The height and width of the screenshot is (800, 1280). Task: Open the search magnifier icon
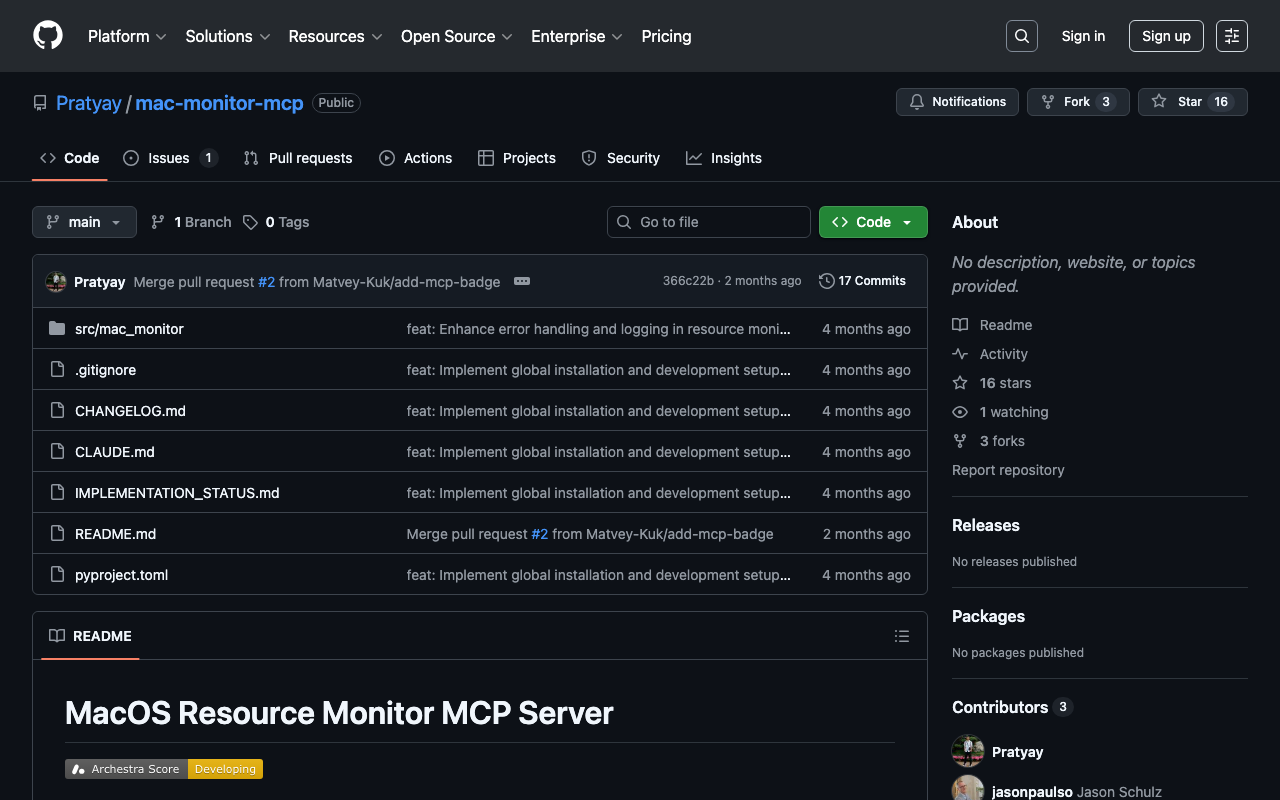point(1021,36)
